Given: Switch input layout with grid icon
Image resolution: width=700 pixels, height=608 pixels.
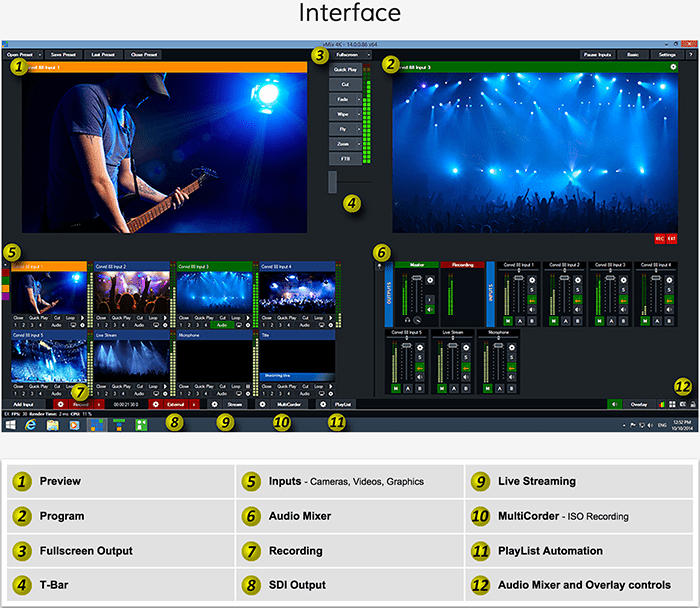Looking at the screenshot, I should [x=672, y=404].
